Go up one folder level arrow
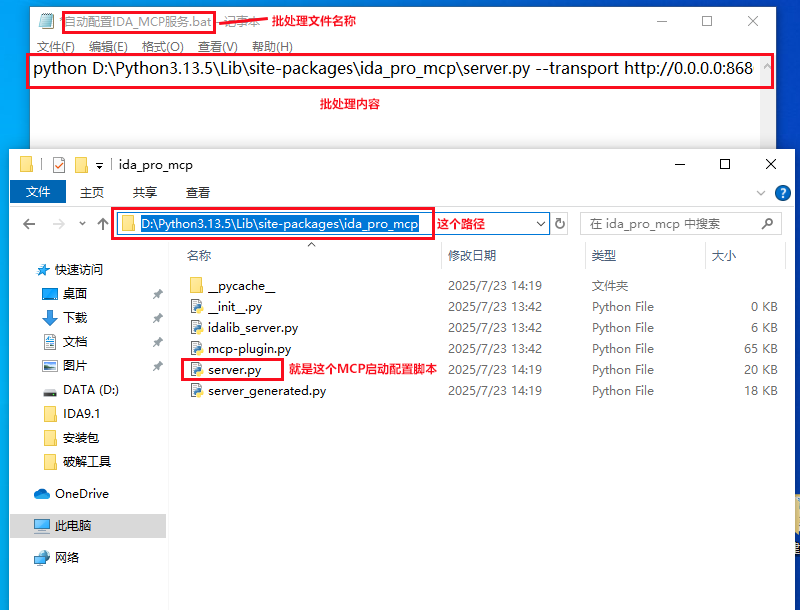The image size is (800, 610). [x=103, y=224]
